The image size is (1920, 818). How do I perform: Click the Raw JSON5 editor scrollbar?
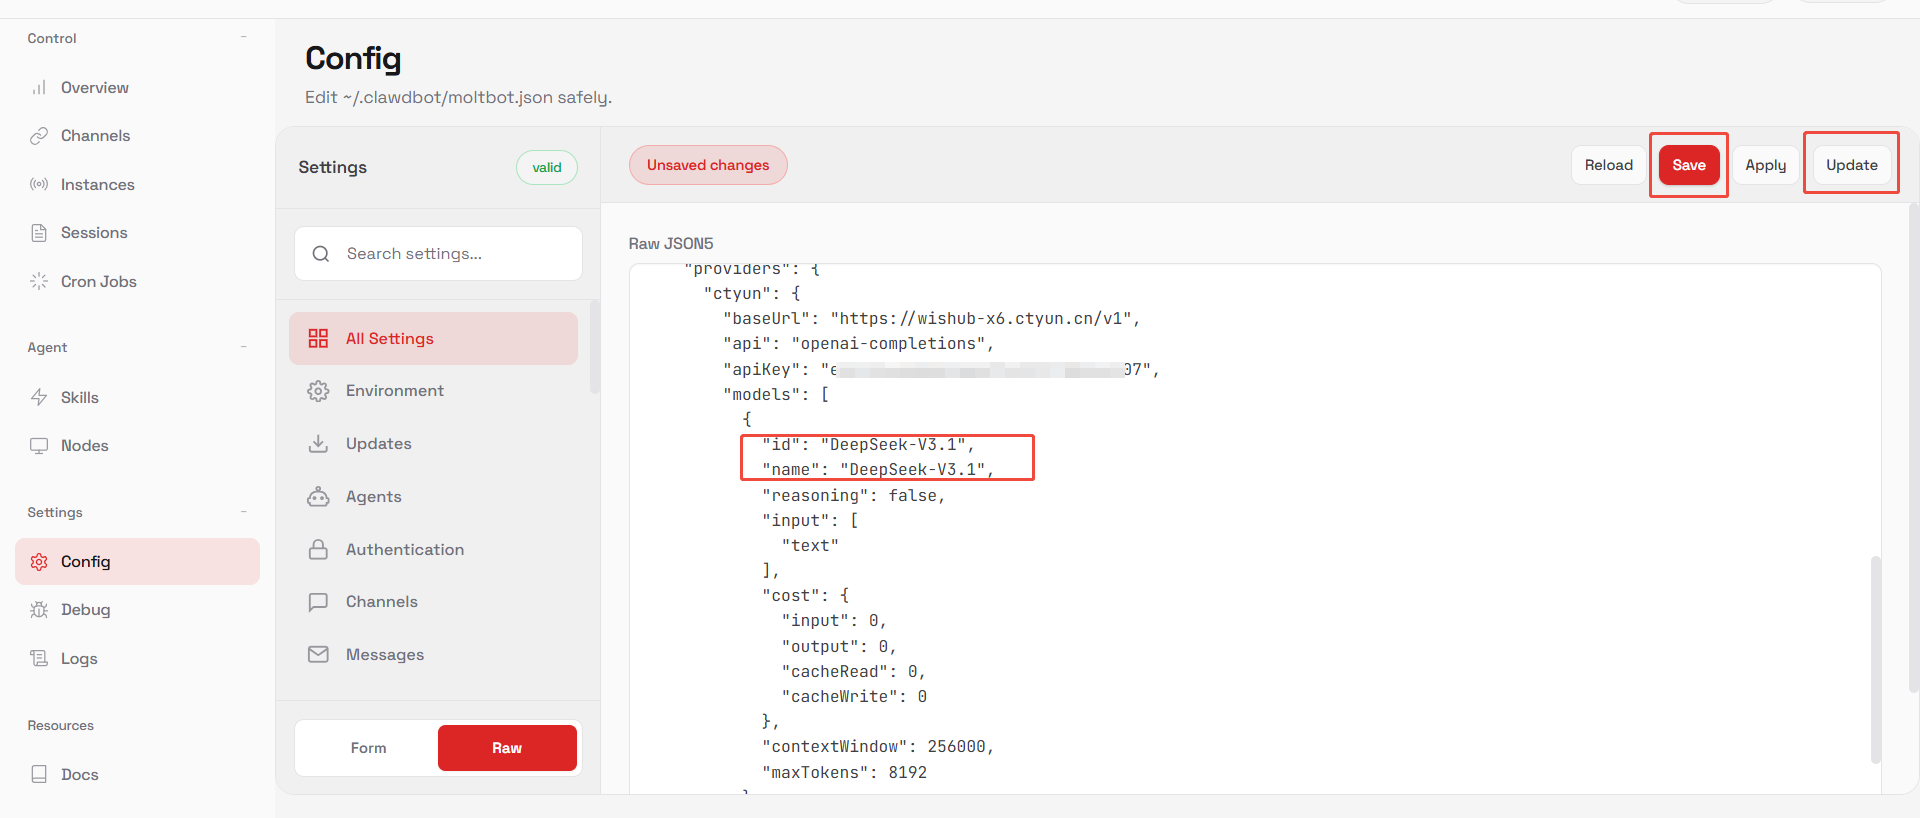tap(1875, 660)
